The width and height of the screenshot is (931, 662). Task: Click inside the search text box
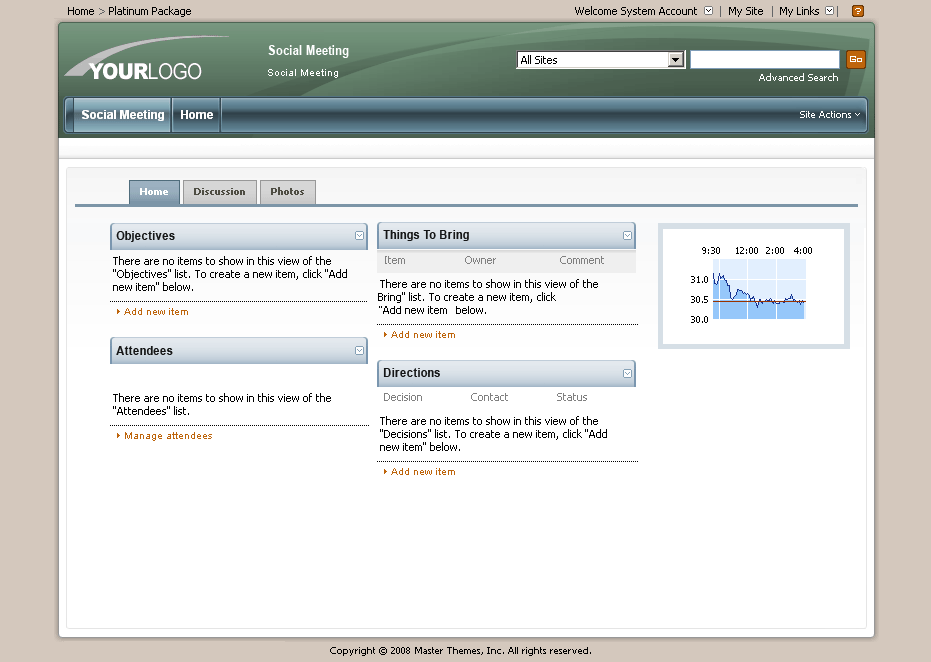(764, 60)
